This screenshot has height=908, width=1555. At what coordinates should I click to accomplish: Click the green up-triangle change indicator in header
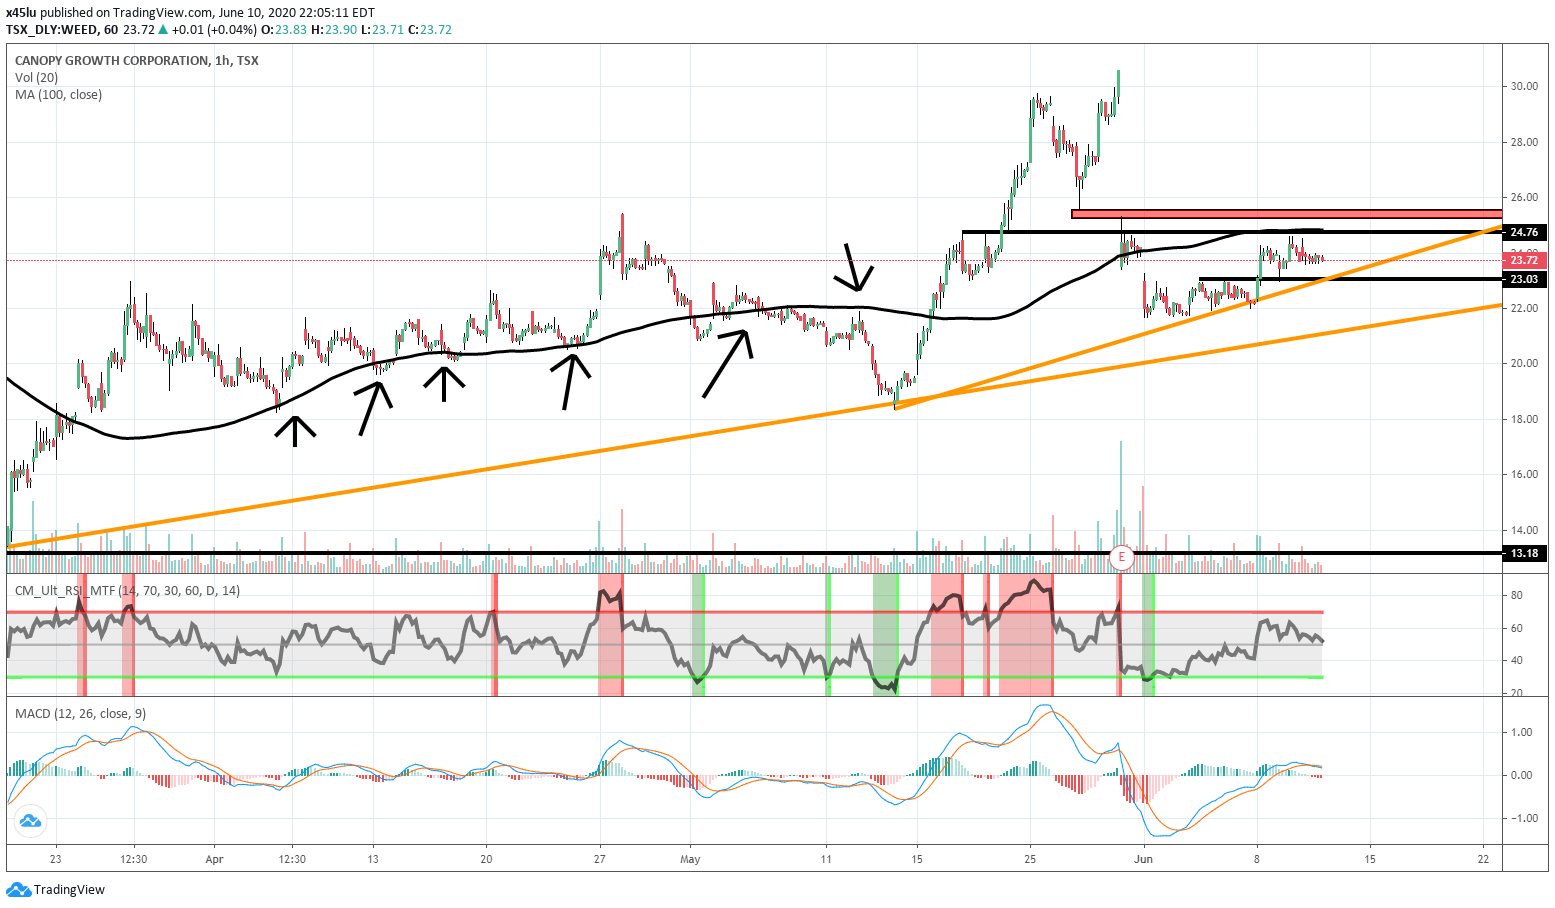pyautogui.click(x=164, y=30)
